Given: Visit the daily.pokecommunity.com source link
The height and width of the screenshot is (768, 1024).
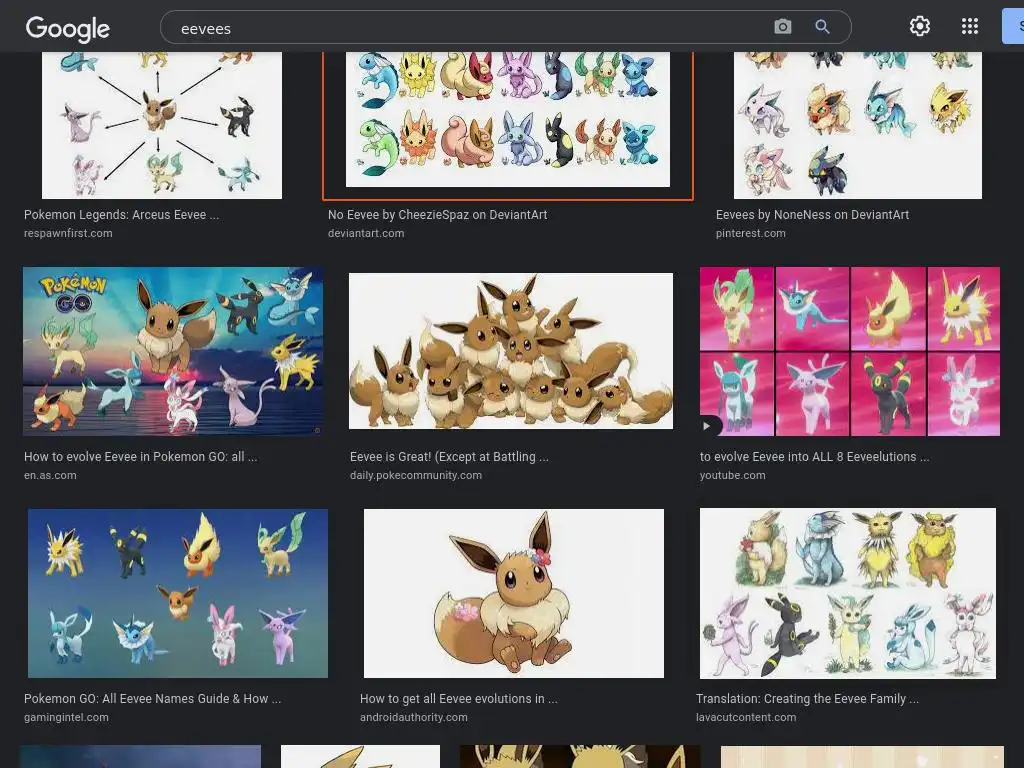Looking at the screenshot, I should [415, 475].
